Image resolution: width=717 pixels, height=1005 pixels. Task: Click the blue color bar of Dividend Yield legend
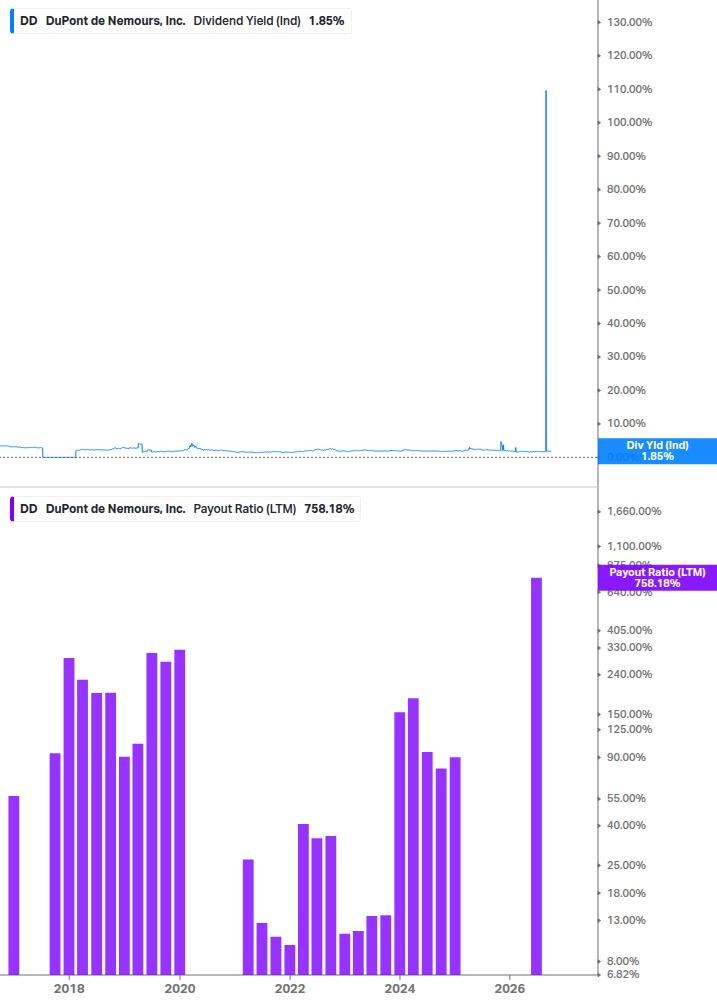[x=12, y=21]
